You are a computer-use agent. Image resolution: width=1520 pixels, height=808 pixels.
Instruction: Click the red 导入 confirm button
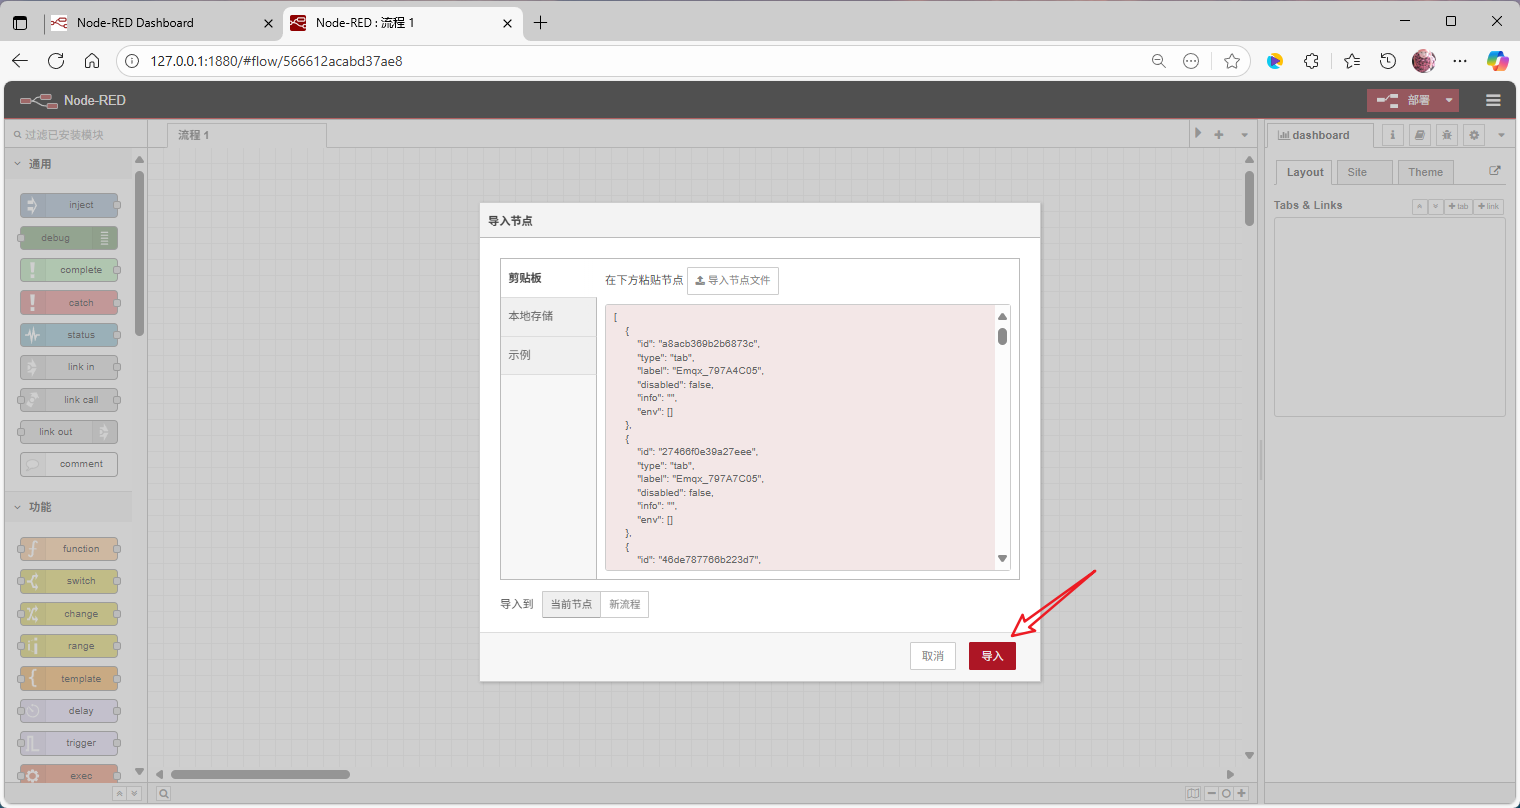pos(992,656)
